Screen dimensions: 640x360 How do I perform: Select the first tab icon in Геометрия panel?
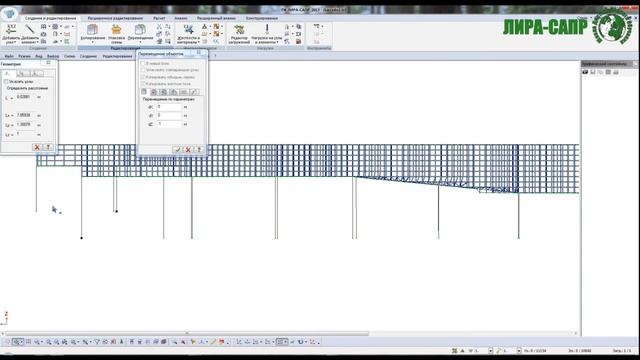pos(8,73)
